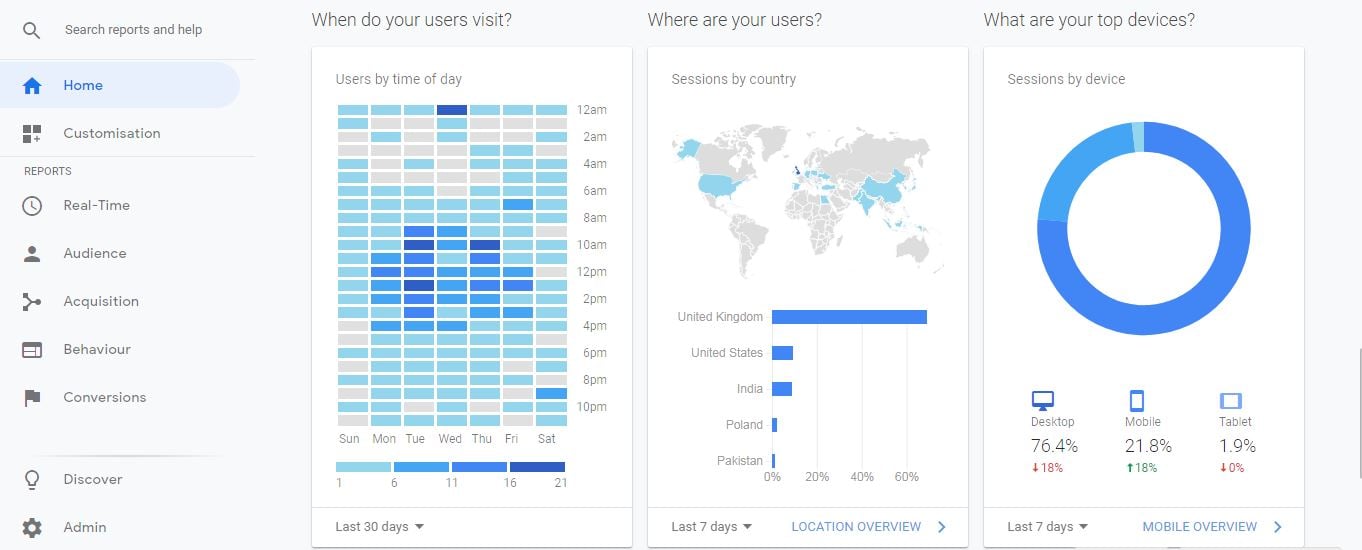Click the Behaviour window icon
1362x550 pixels.
click(x=32, y=350)
